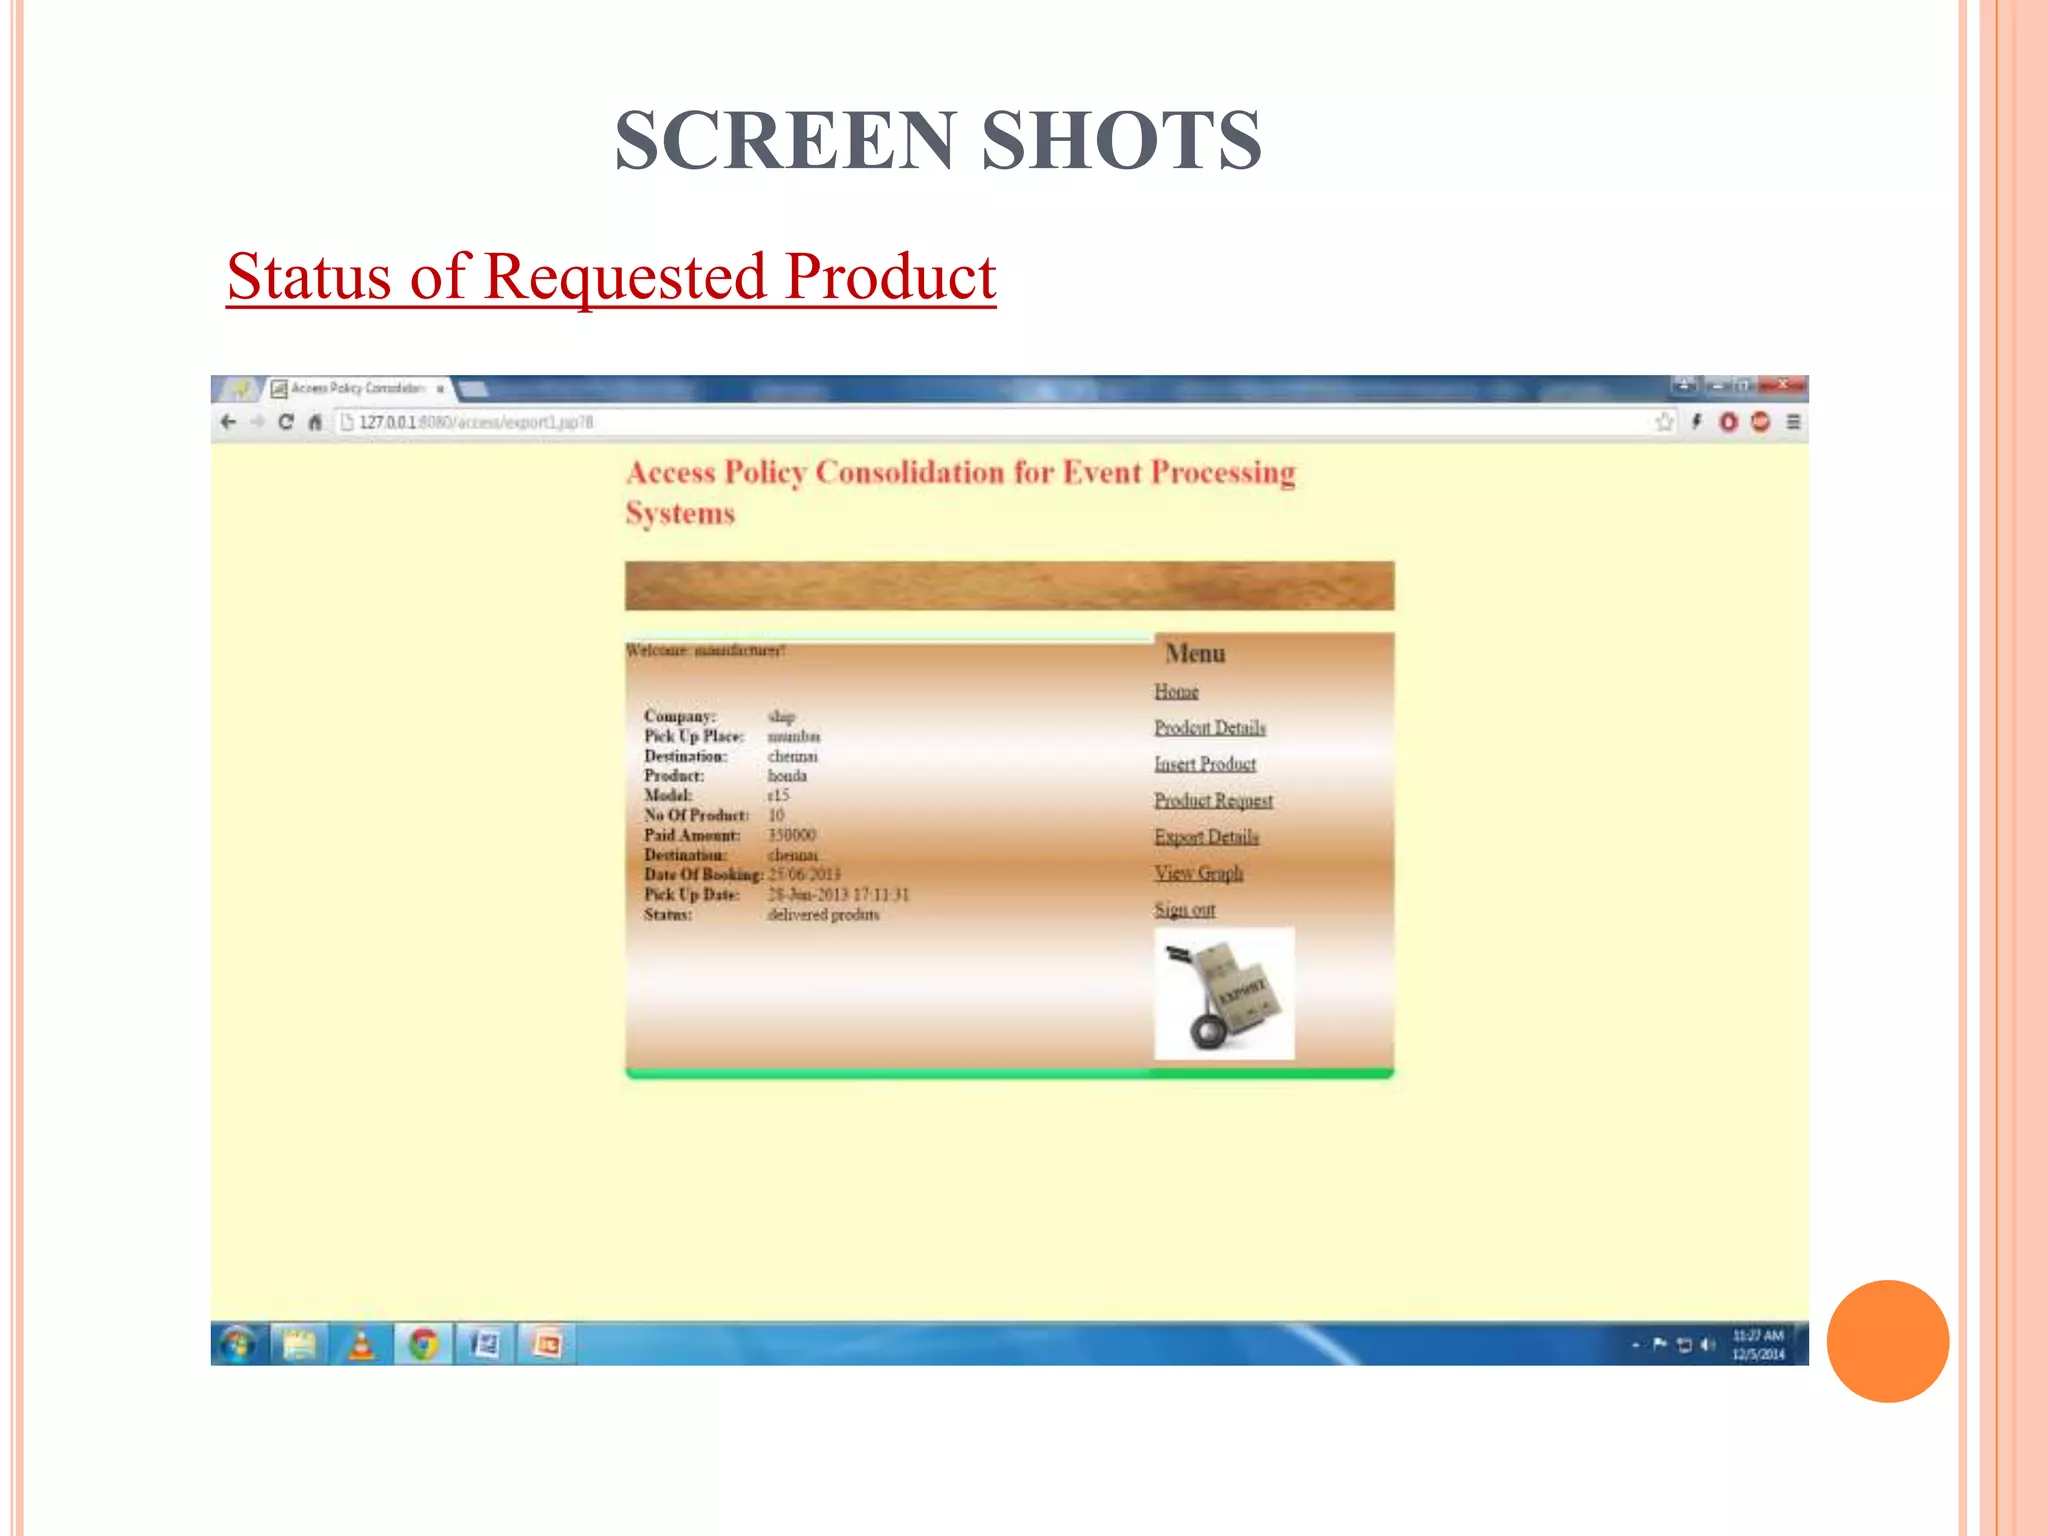Bookmark the page with star icon
The height and width of the screenshot is (1536, 2048).
pos(1664,422)
